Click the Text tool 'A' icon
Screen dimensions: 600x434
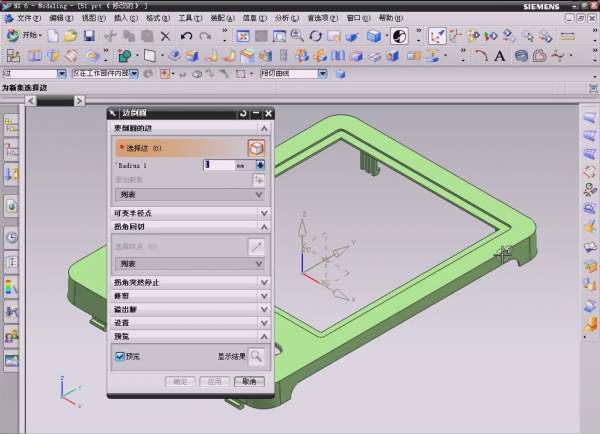point(500,55)
